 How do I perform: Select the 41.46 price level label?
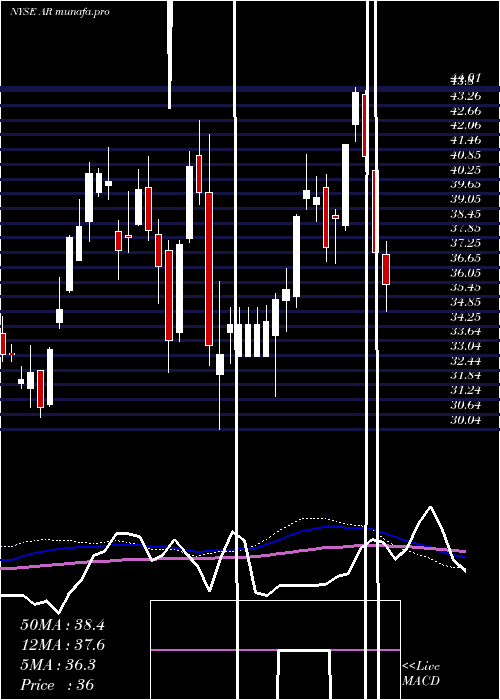pos(466,140)
